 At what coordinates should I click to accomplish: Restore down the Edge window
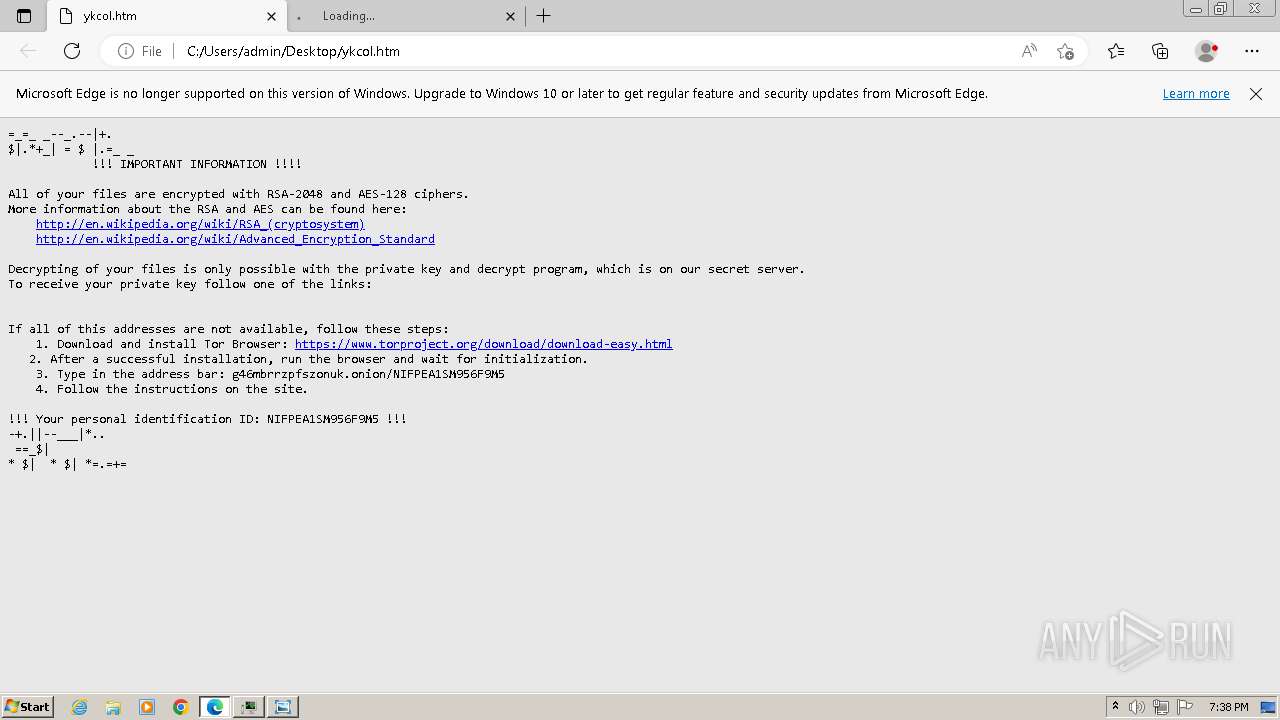1221,9
